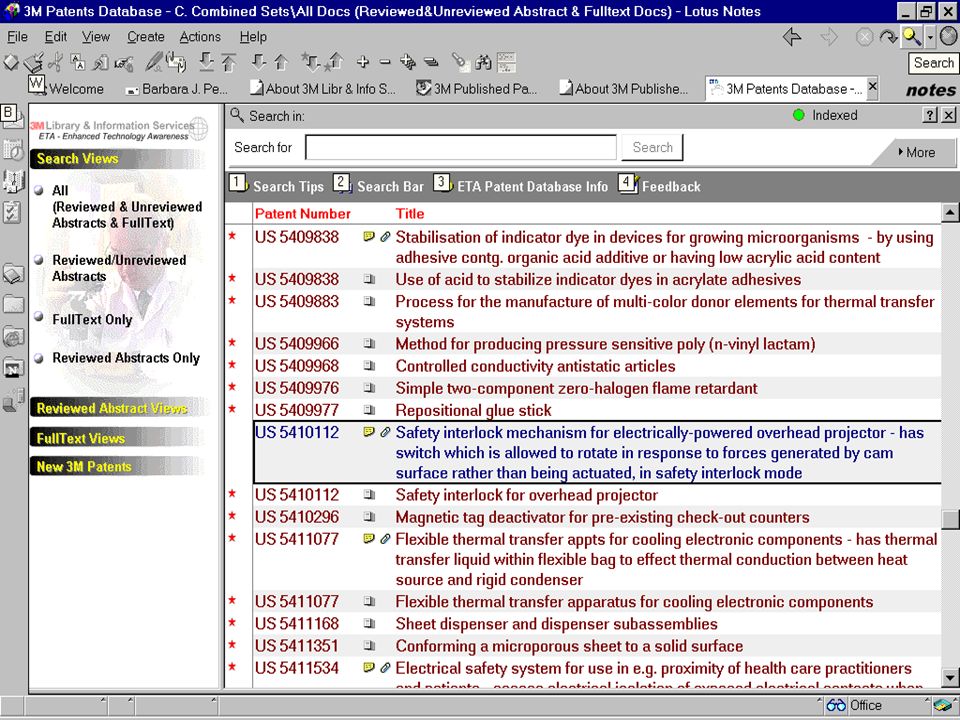Click the Navigate Next down-arrow icon
Image resolution: width=960 pixels, height=720 pixels.
(259, 62)
